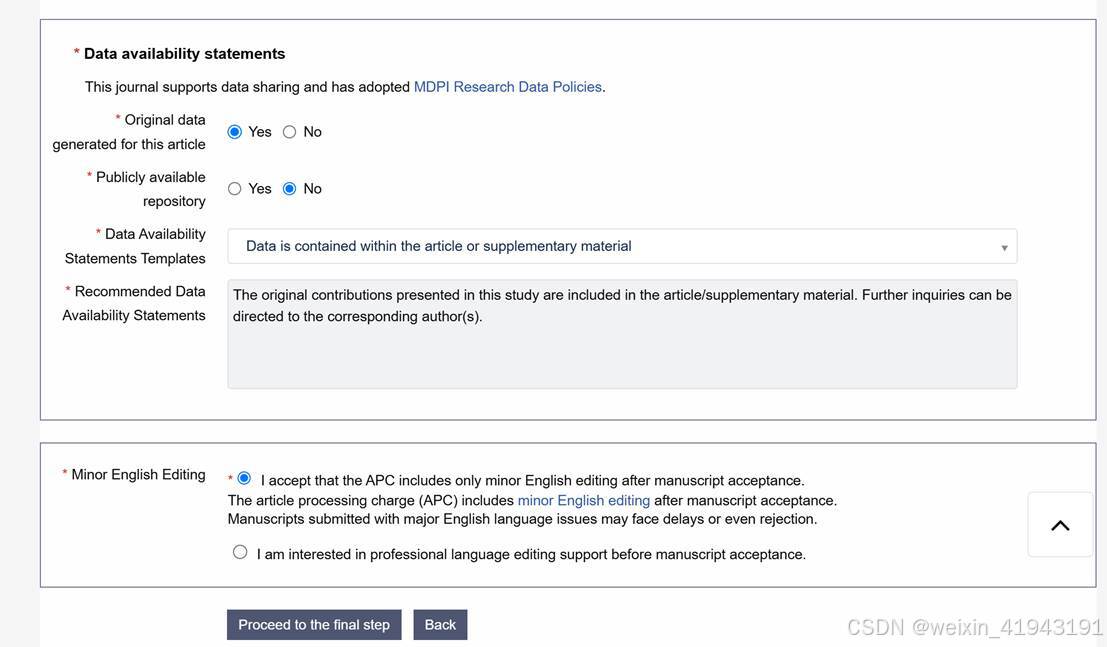Click the 'I accept that the APC includes' label text

(x=532, y=481)
